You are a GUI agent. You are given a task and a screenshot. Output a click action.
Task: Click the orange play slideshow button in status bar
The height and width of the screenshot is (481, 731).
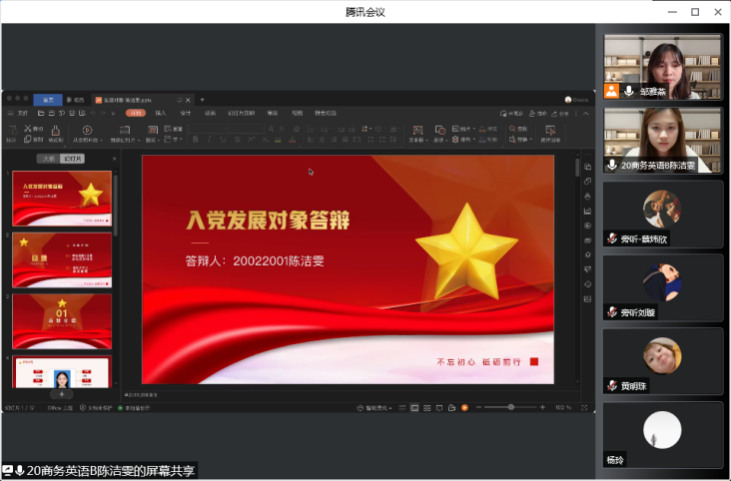464,407
